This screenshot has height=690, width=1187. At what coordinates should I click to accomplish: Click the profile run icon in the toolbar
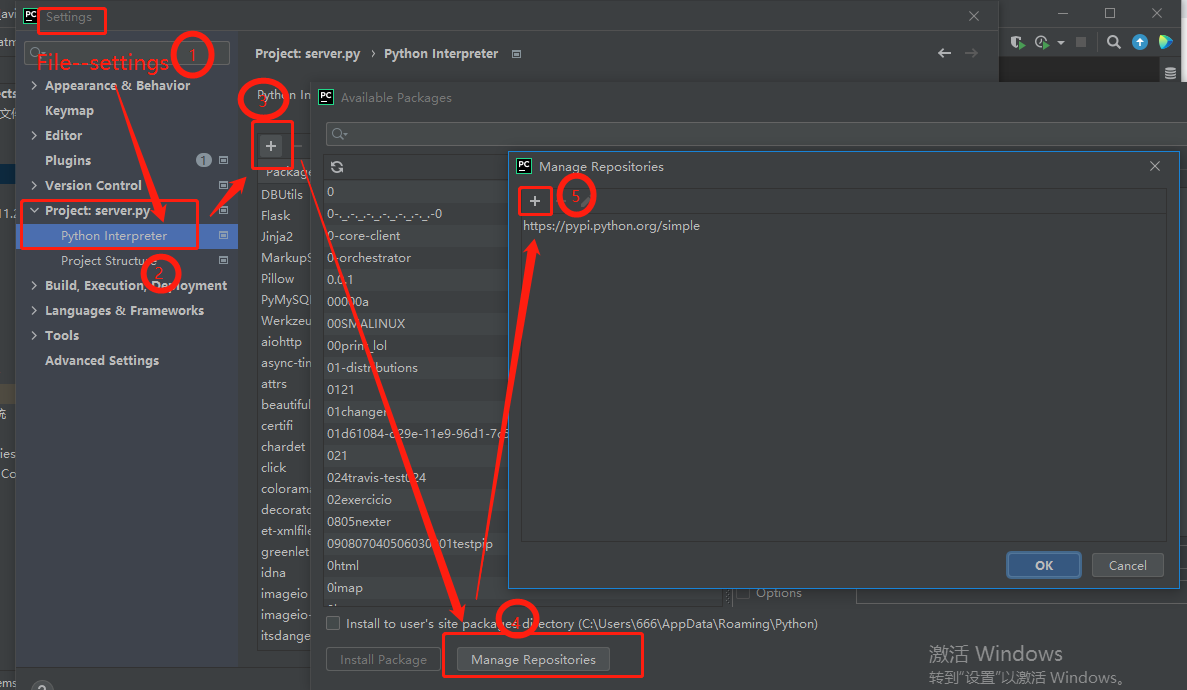pos(1042,42)
